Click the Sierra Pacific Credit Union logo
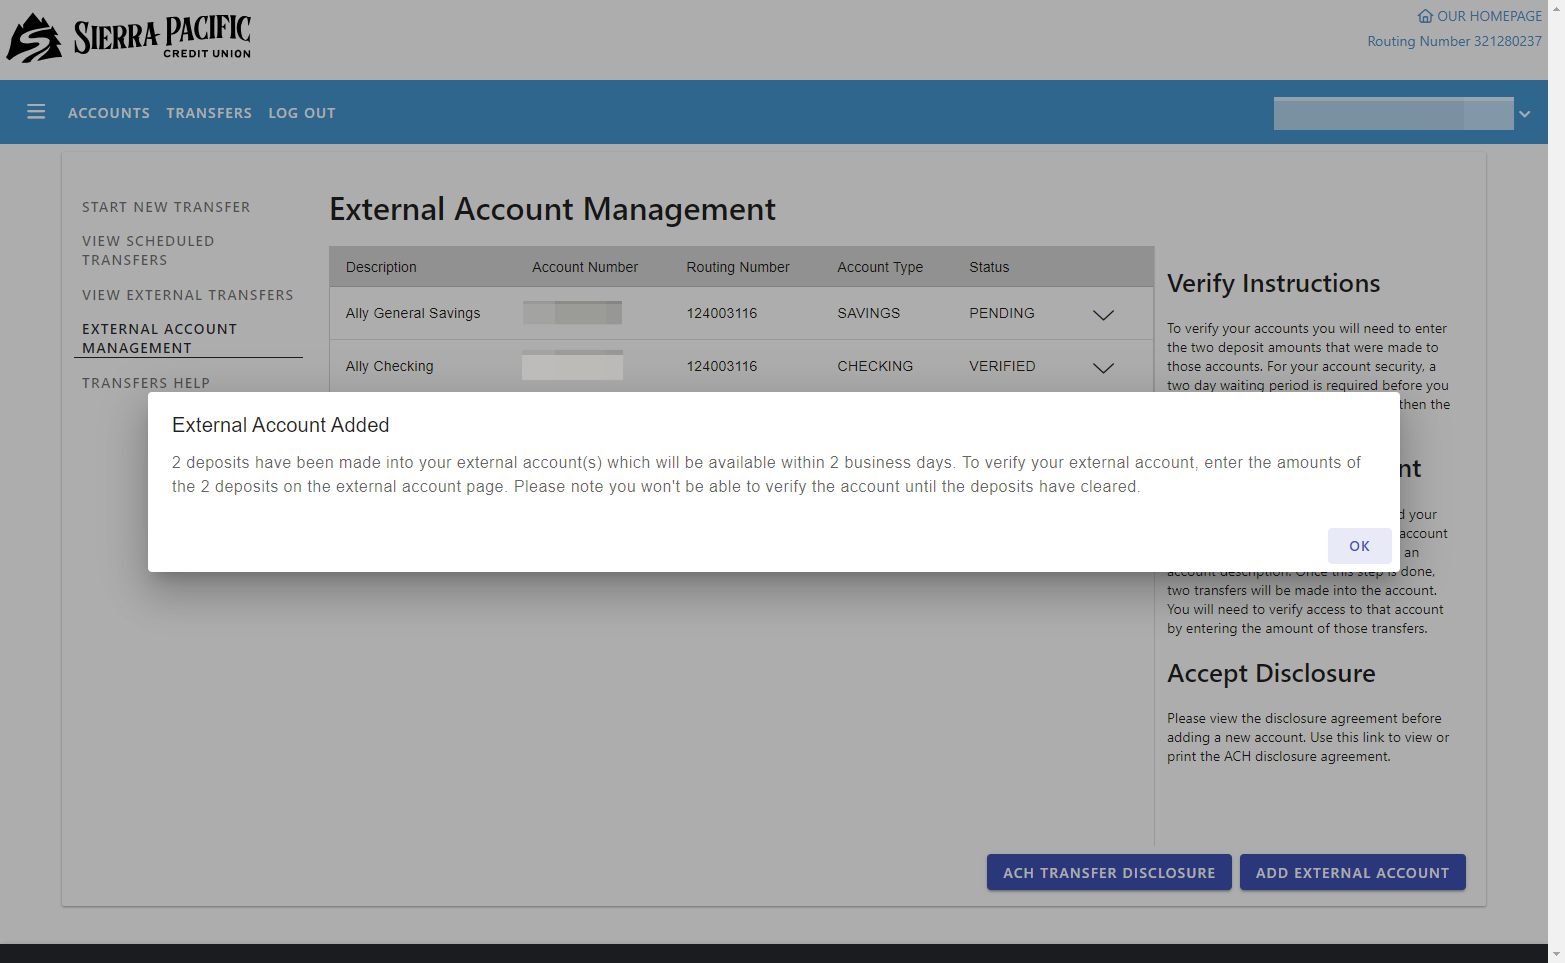This screenshot has height=963, width=1565. click(129, 38)
